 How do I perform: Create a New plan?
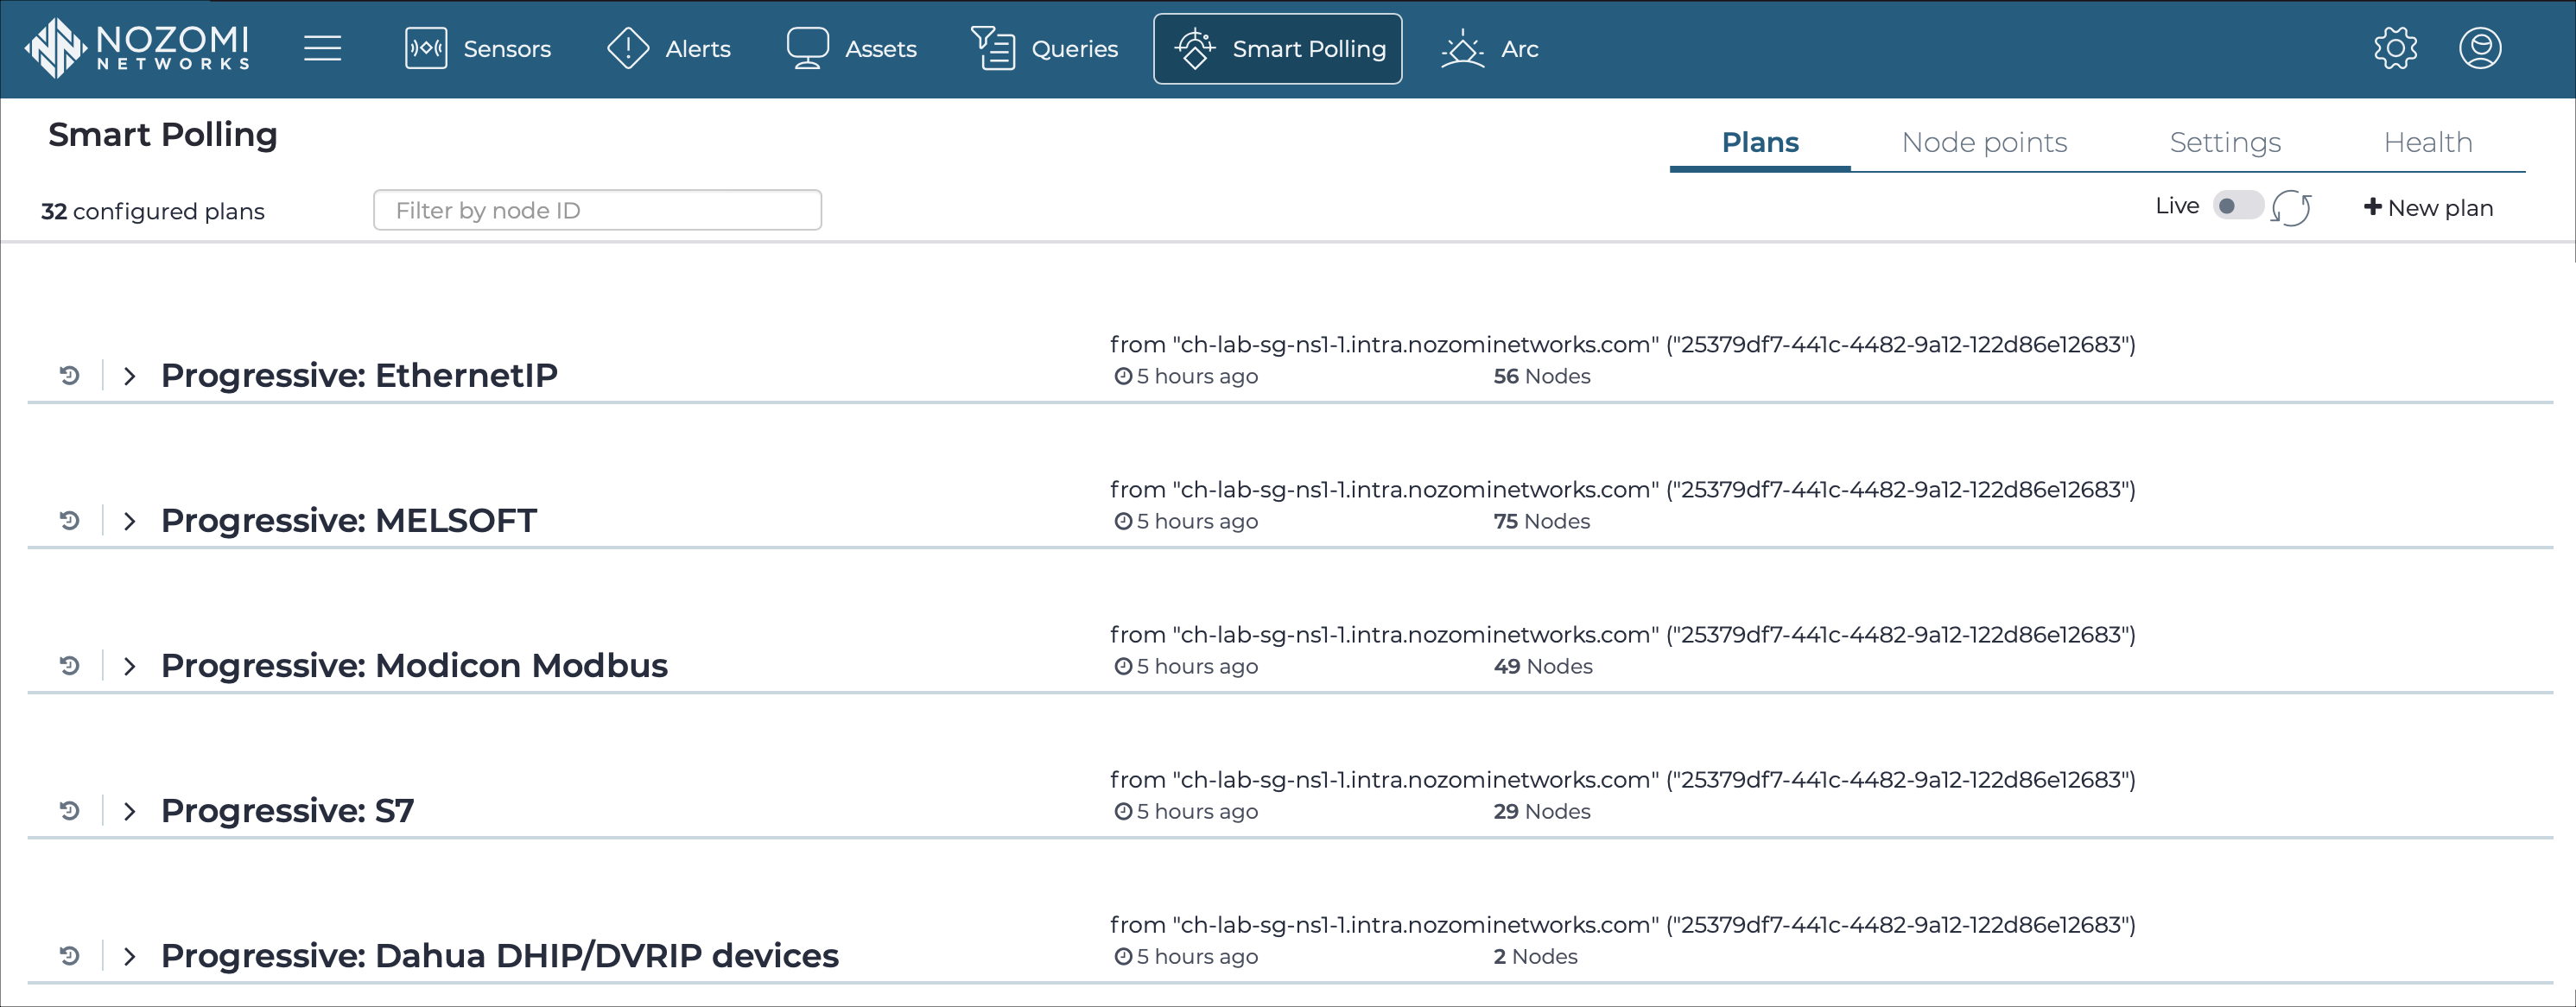pos(2428,208)
